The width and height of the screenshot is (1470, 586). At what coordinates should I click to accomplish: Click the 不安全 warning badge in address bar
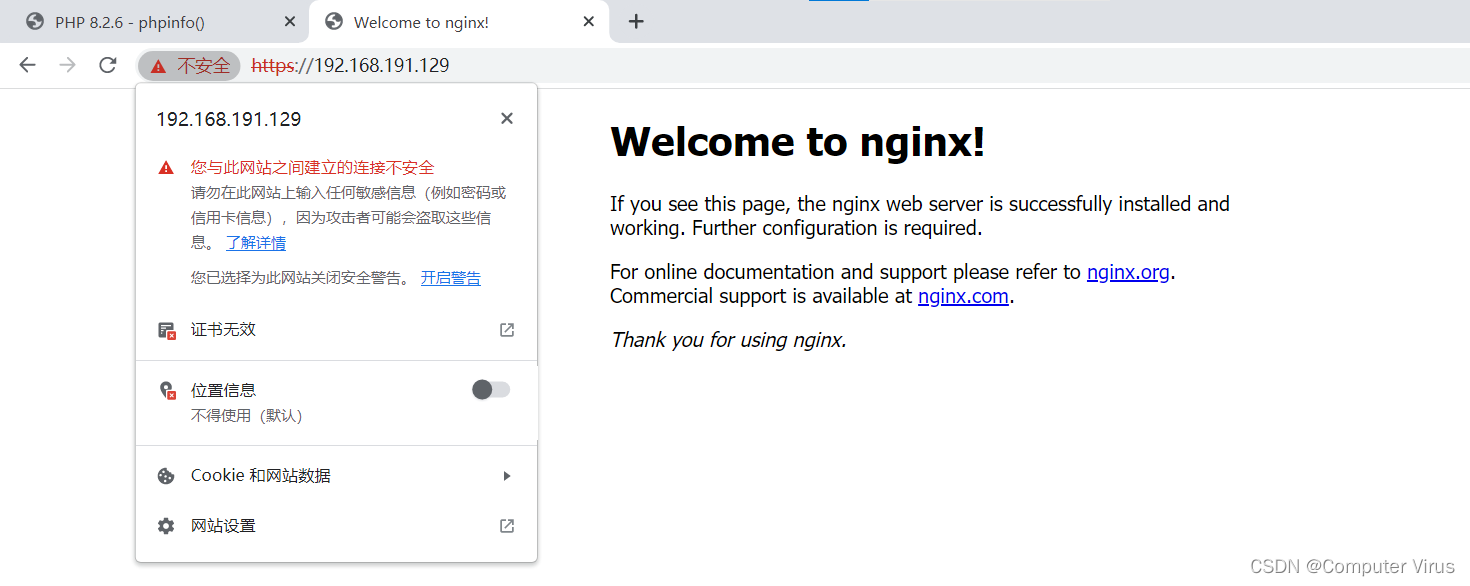click(x=189, y=64)
